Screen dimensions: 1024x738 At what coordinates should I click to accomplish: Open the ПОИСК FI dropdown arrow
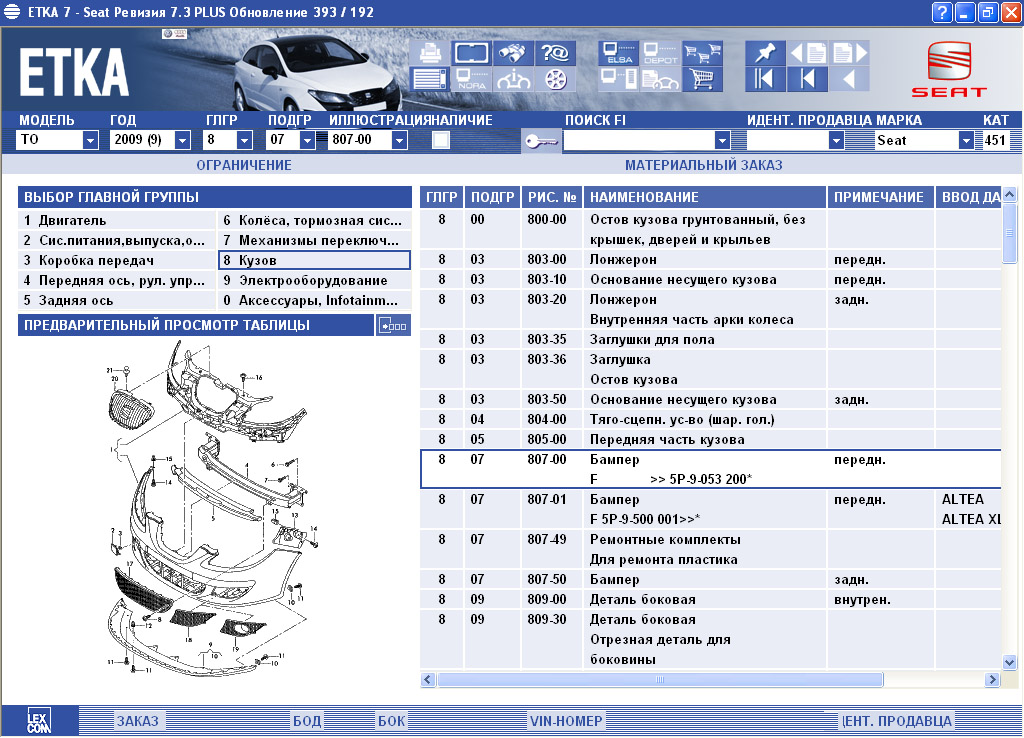[x=722, y=140]
